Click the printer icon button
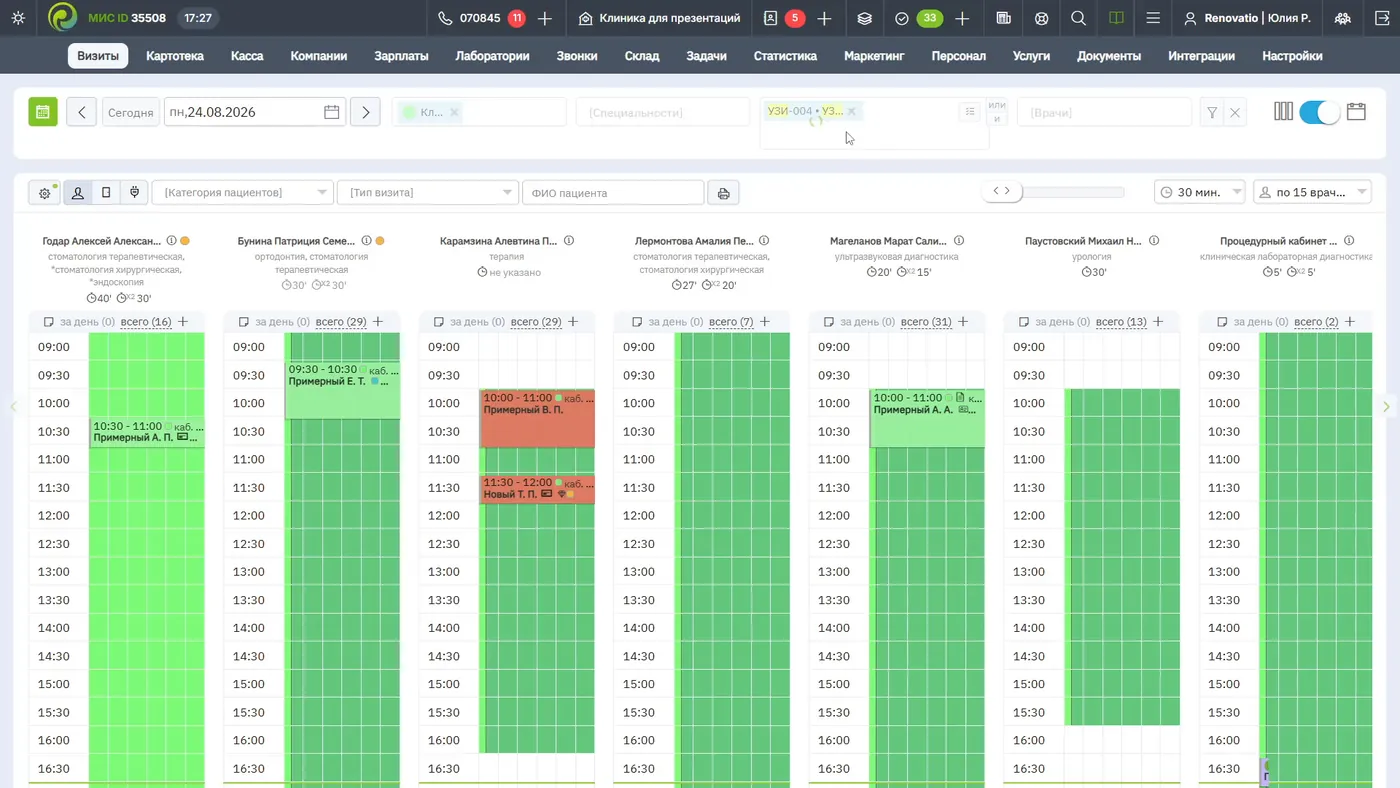The height and width of the screenshot is (788, 1400). 723,193
